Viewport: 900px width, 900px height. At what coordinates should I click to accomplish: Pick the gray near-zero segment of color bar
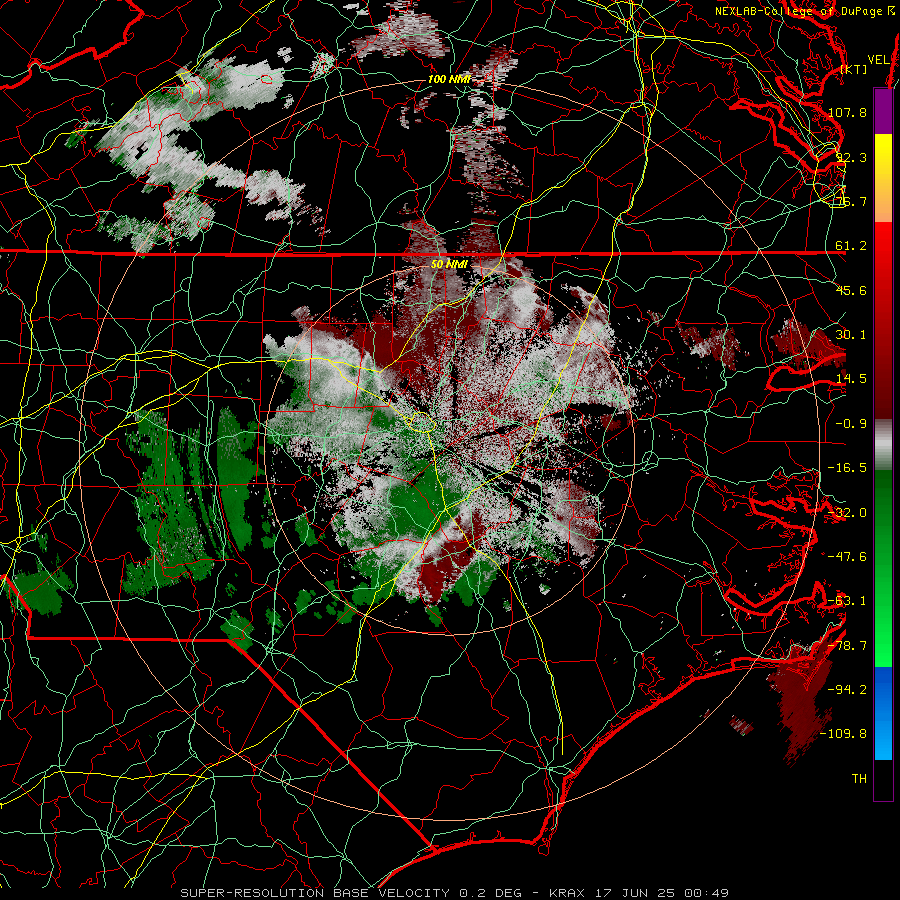coord(883,445)
